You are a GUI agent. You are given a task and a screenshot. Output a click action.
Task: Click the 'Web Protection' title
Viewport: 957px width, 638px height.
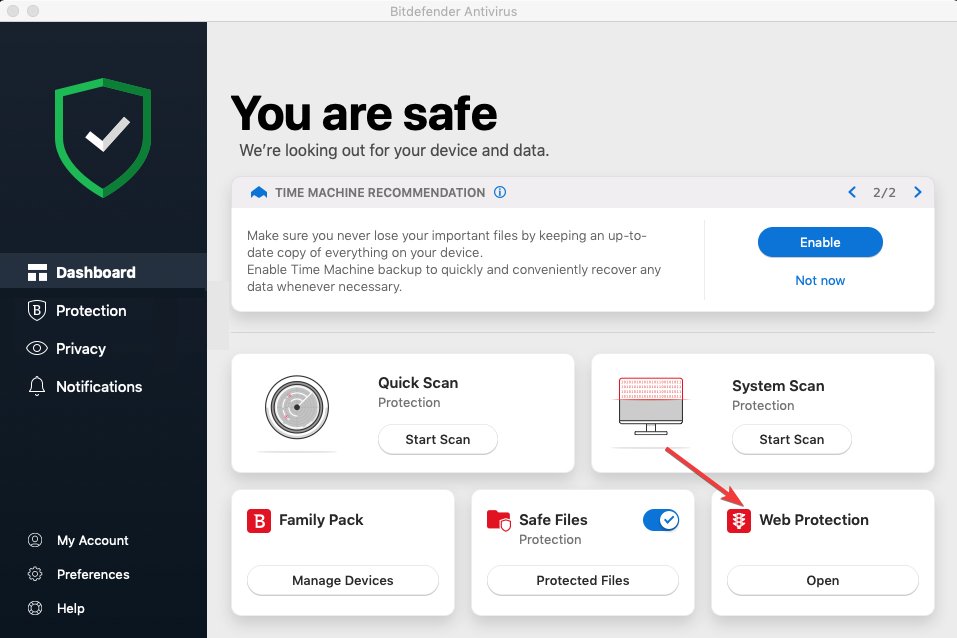click(x=814, y=520)
